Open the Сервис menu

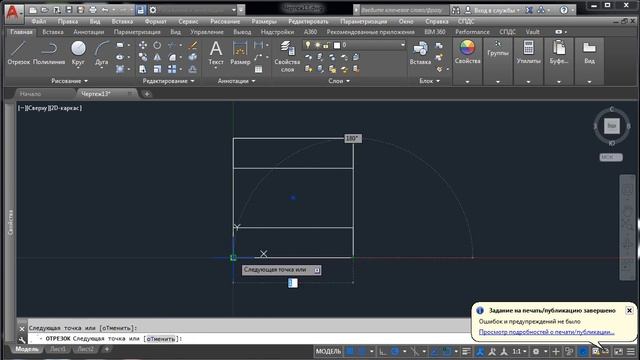click(x=188, y=21)
